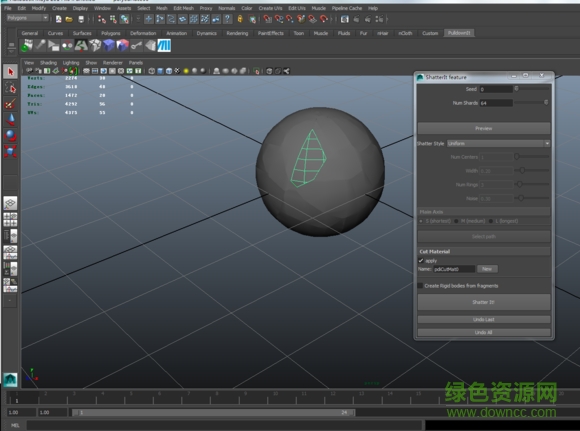Click the solid blue cube icon in the viewport toolbar

click(x=160, y=71)
